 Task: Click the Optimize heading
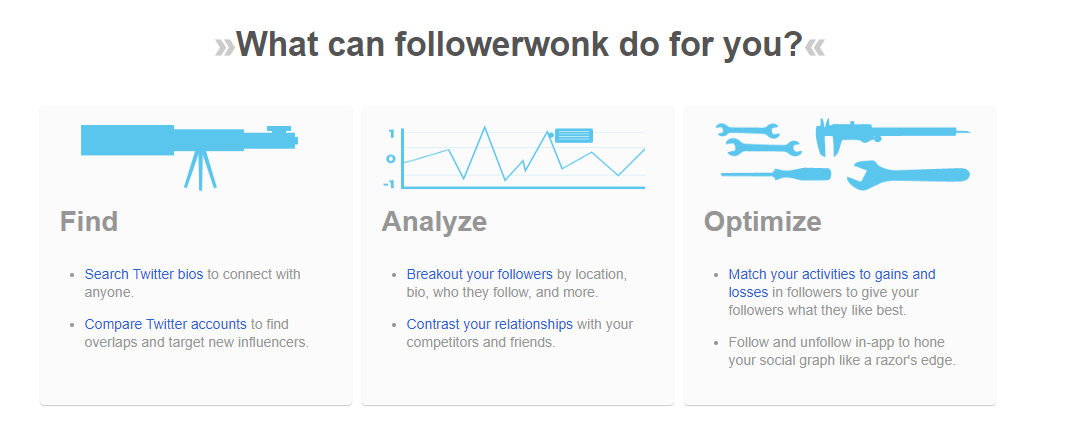click(763, 222)
